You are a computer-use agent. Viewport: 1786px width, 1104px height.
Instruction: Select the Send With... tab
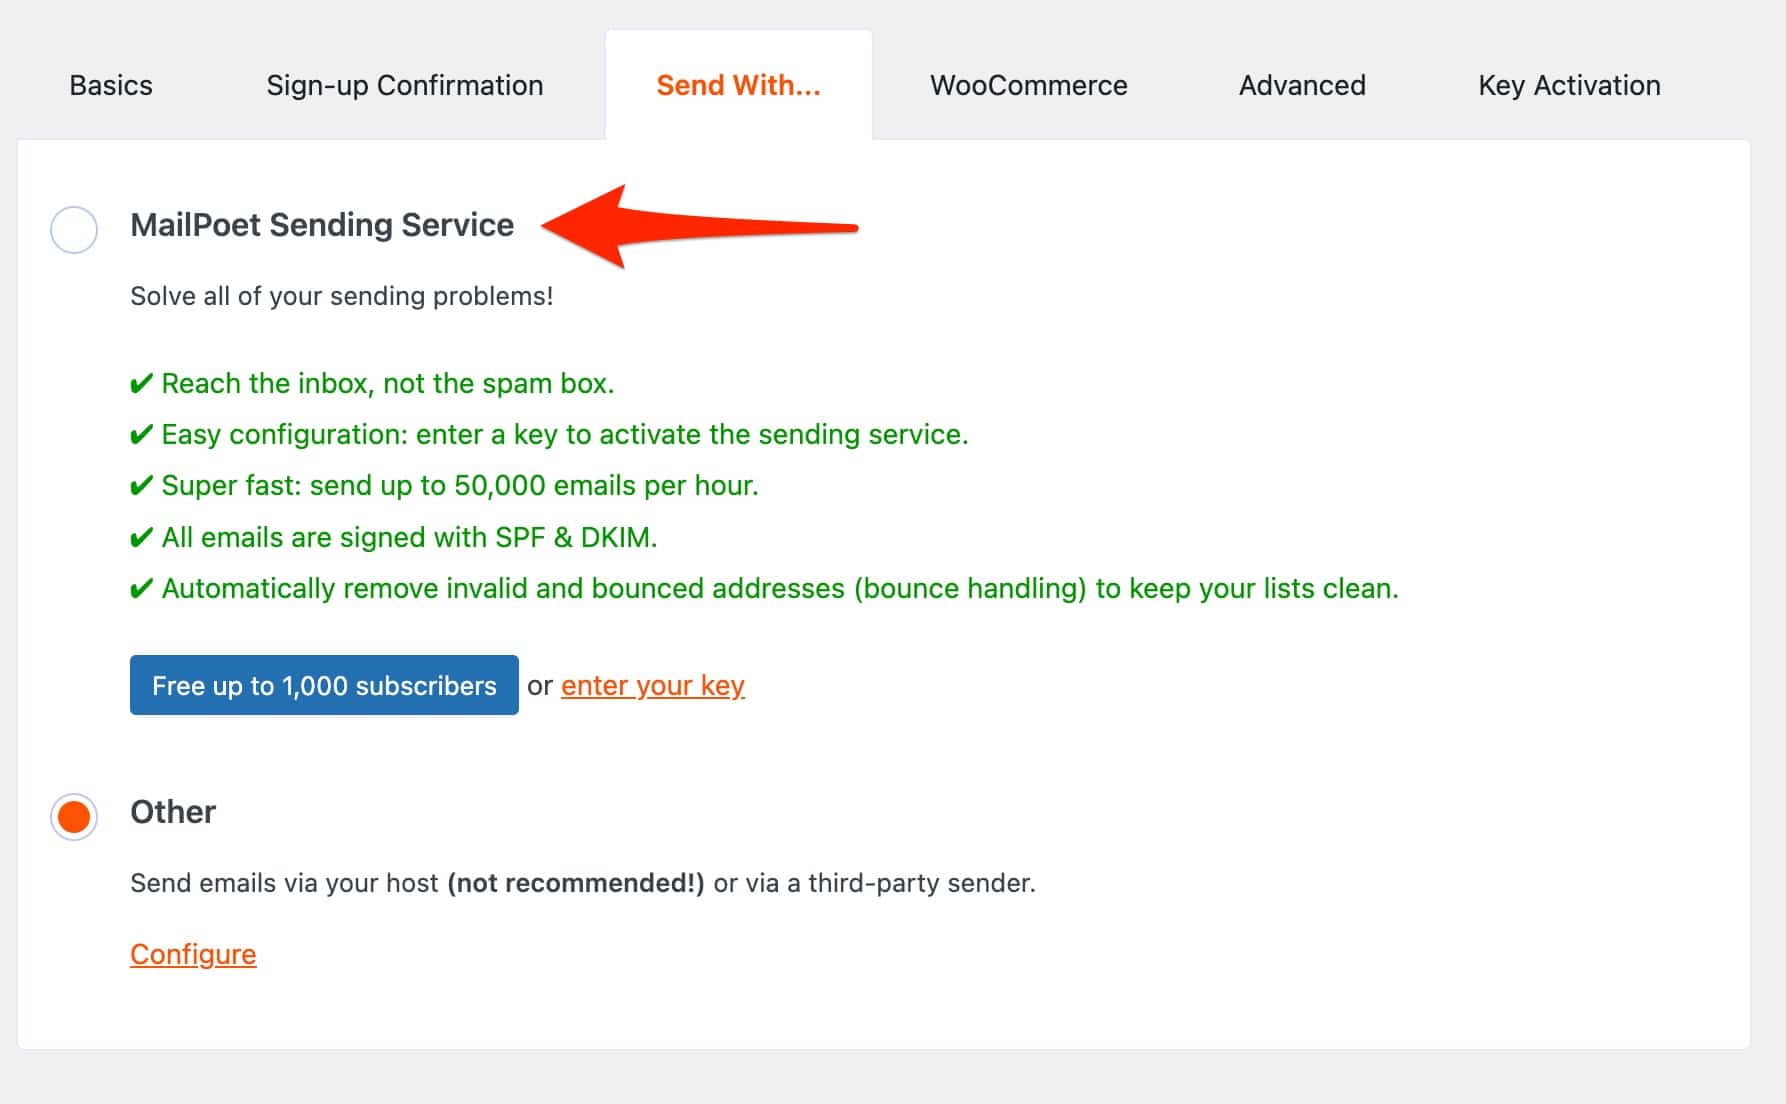(x=738, y=86)
